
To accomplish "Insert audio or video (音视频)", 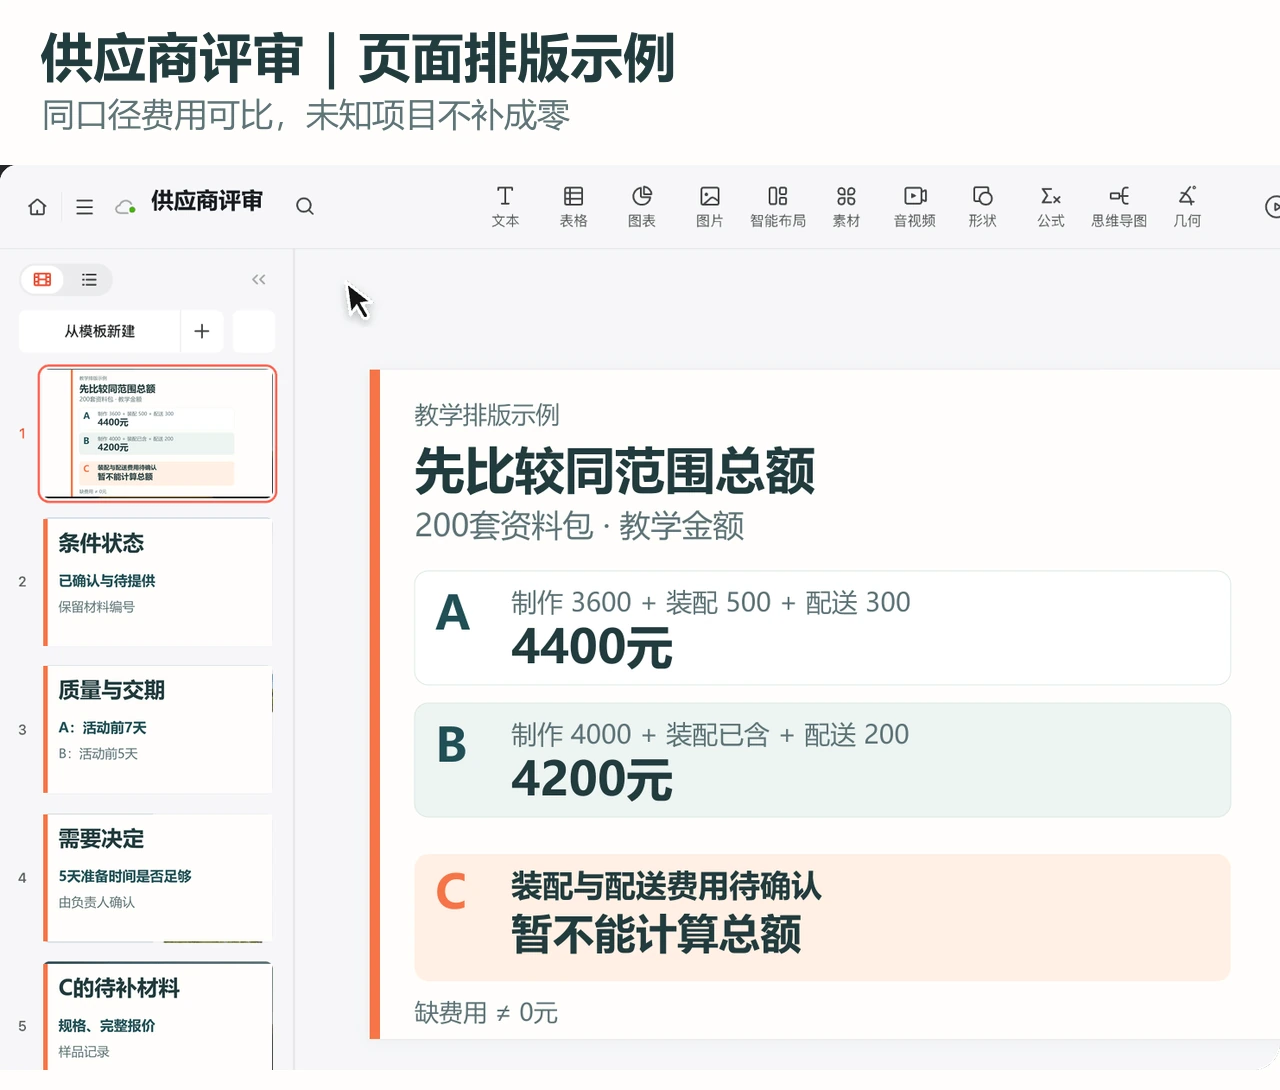I will pyautogui.click(x=915, y=207).
